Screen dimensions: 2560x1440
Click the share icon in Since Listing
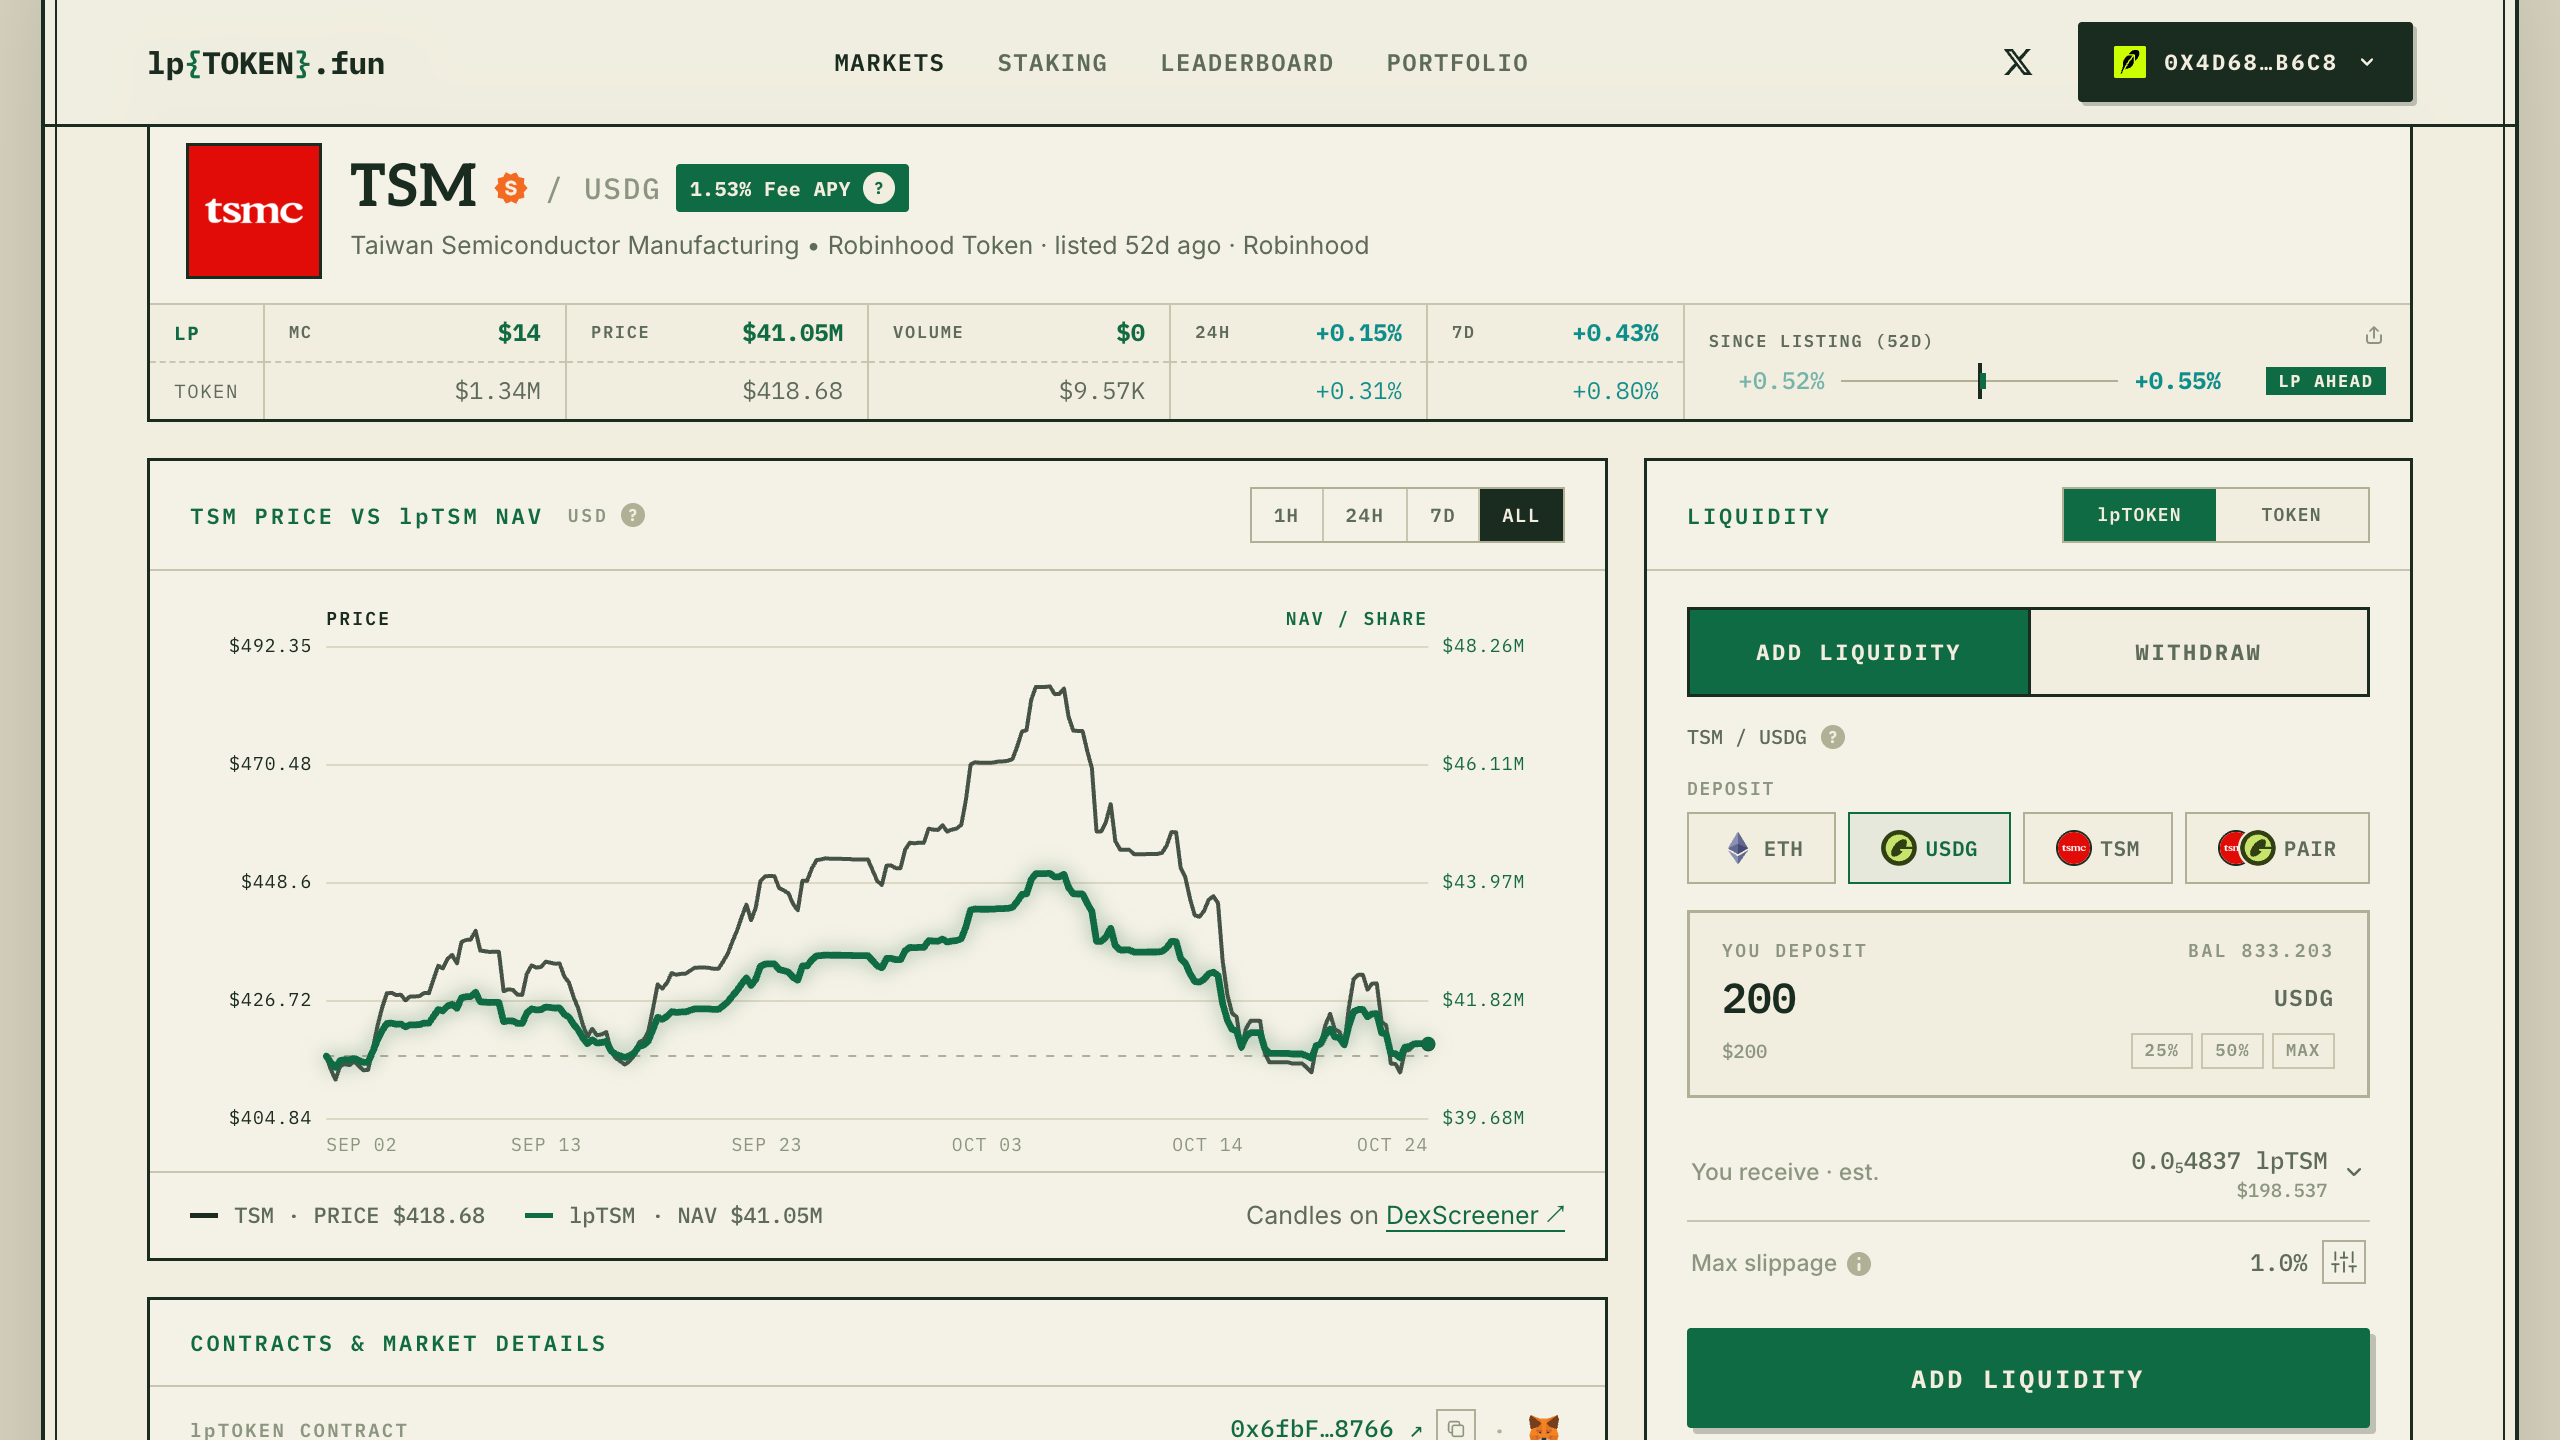click(x=2373, y=335)
